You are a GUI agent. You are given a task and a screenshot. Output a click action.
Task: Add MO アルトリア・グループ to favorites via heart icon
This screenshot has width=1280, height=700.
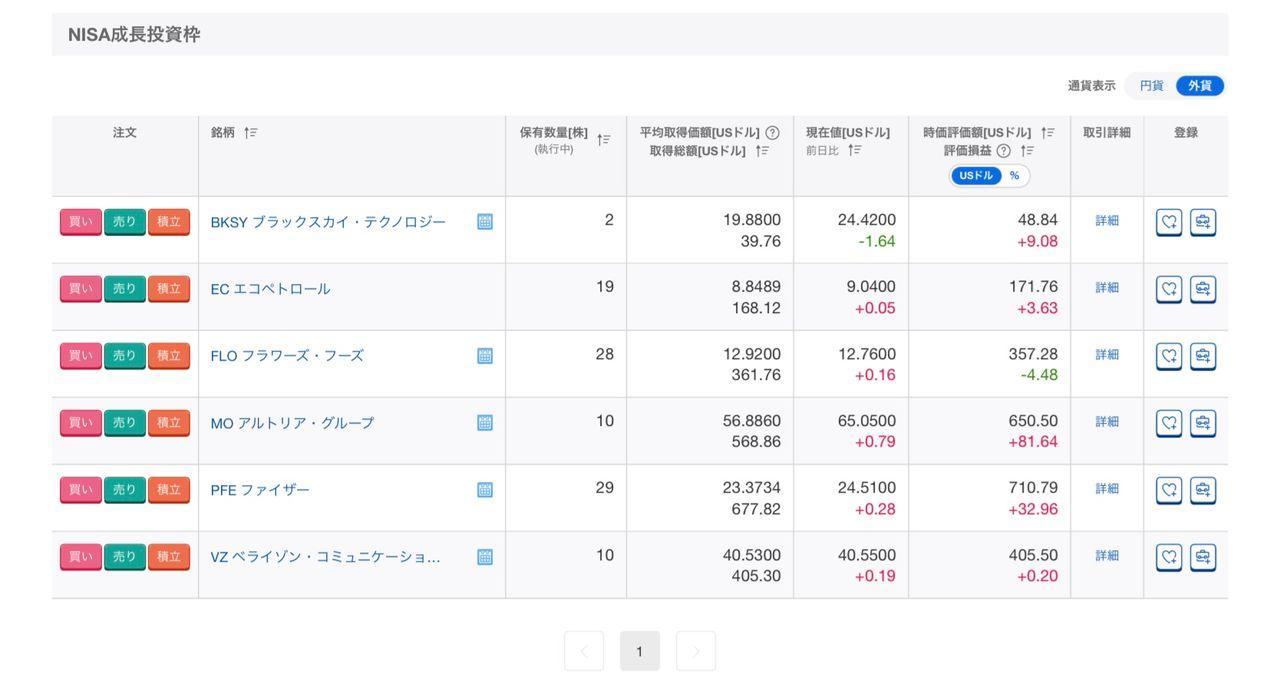(x=1168, y=423)
